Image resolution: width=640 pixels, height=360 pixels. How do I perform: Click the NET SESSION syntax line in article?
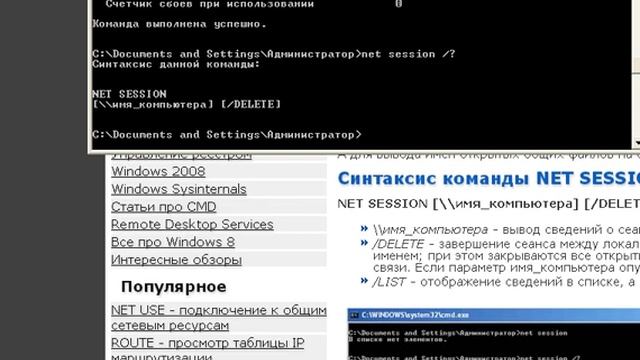point(489,204)
